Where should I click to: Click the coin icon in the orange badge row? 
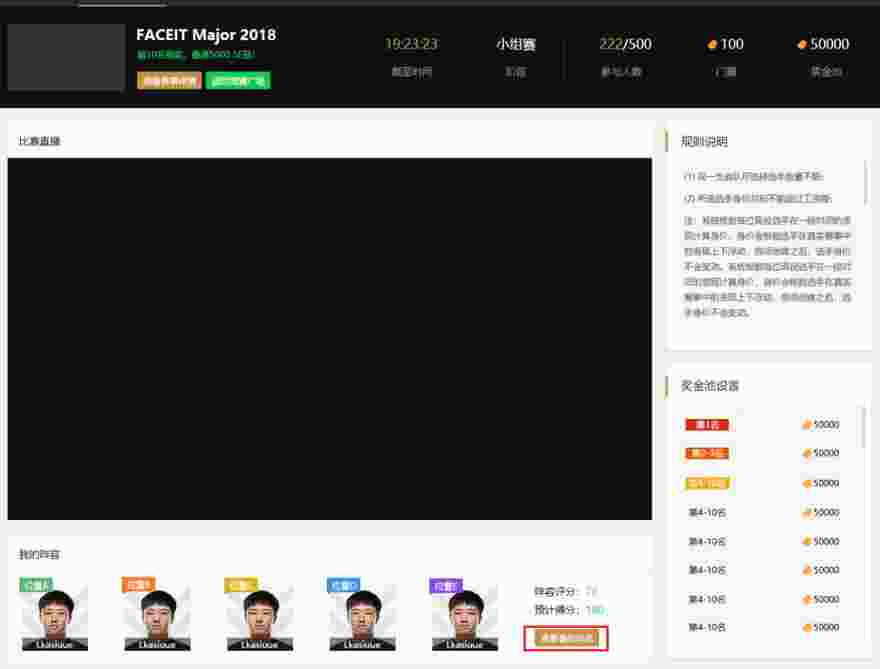pyautogui.click(x=806, y=453)
